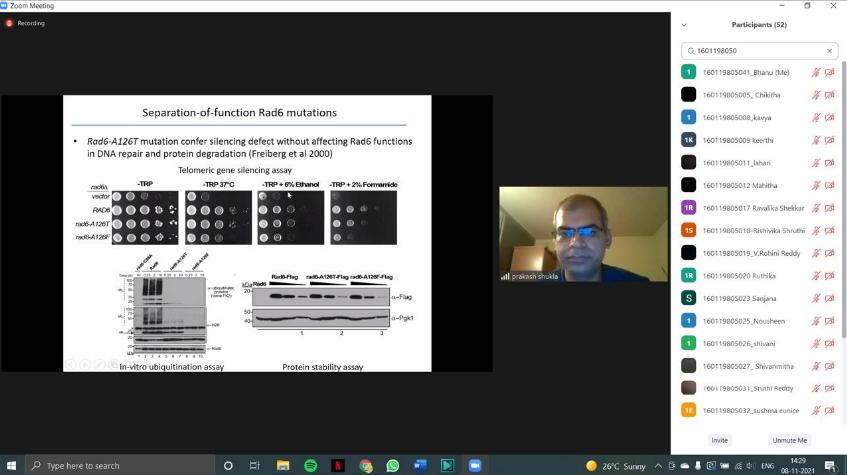
Task: Click video-off icon for V.Rohini Reddy
Action: [x=830, y=253]
